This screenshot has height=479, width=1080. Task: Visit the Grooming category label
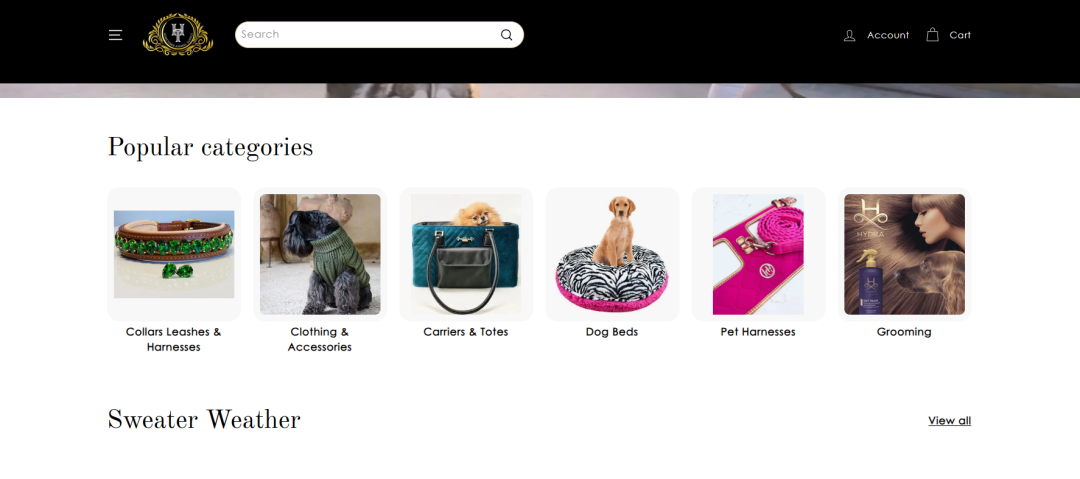click(904, 332)
